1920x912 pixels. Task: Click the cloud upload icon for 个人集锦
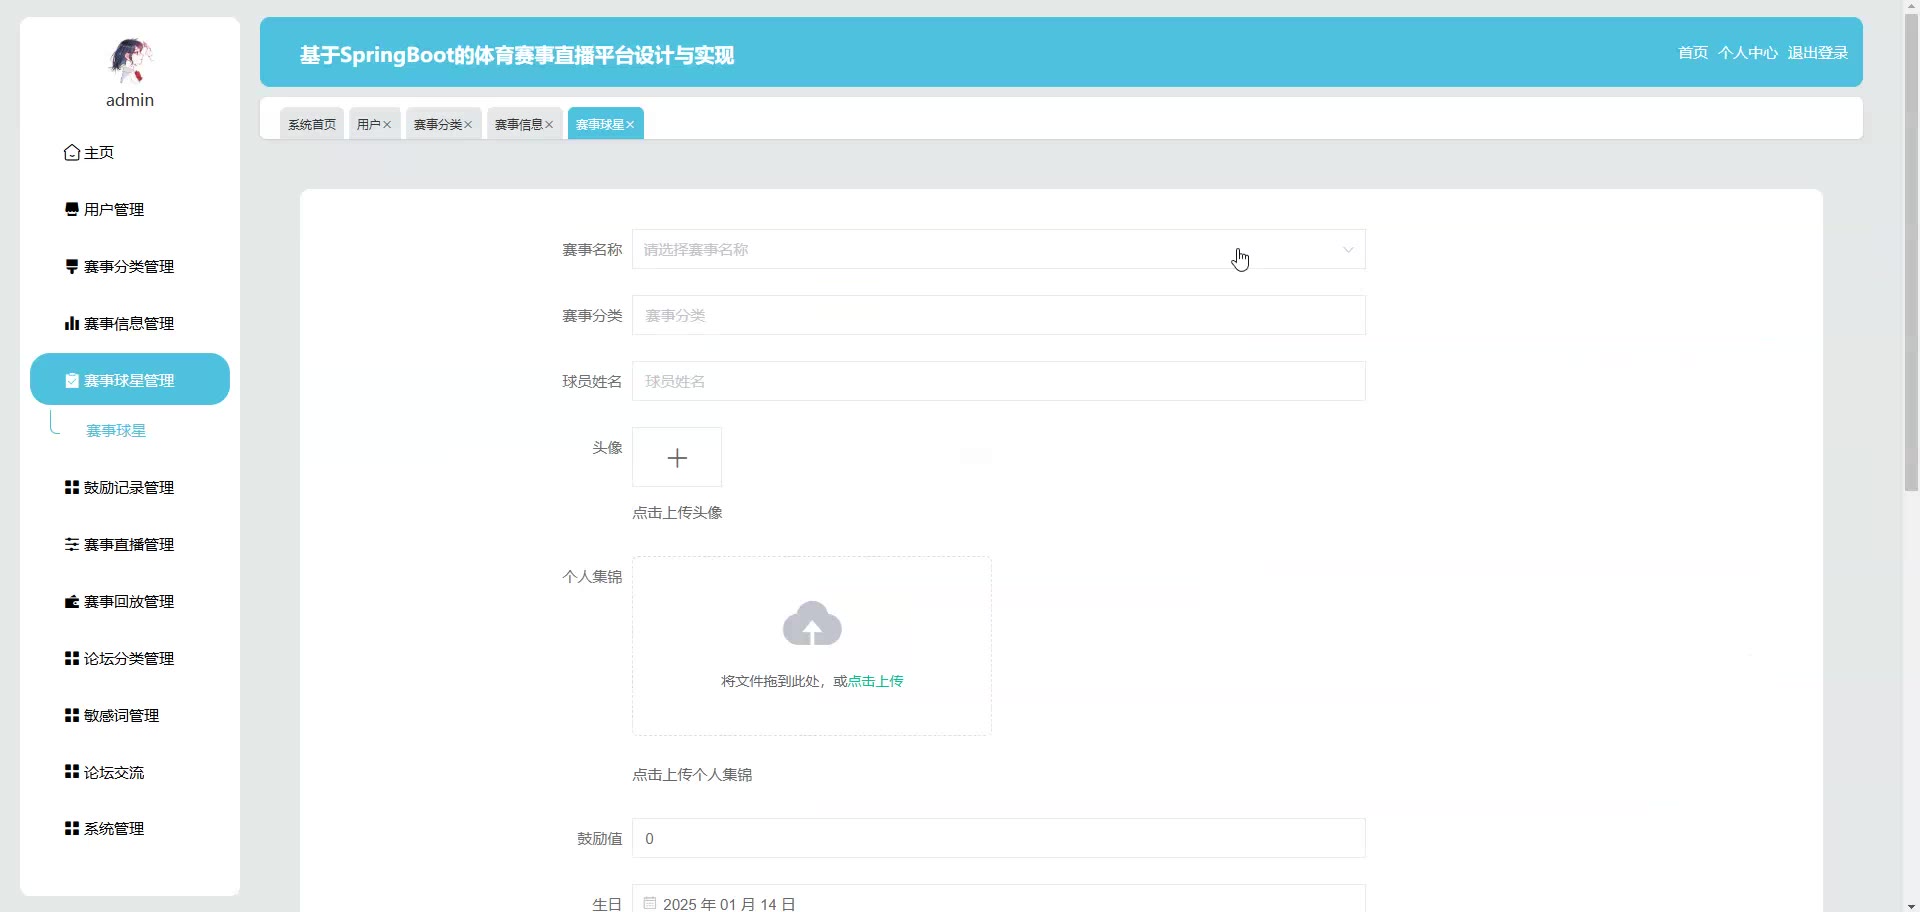[x=812, y=624]
